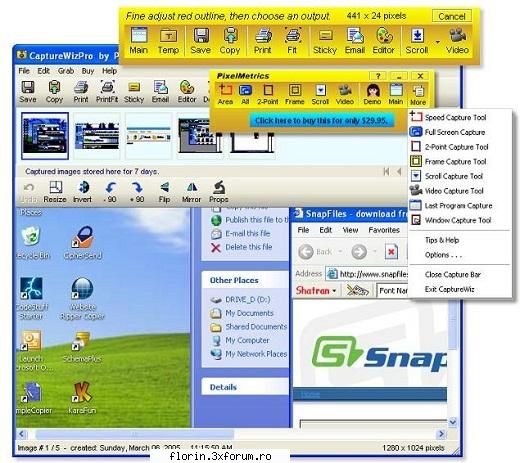520x463 pixels.
Task: Open image Props tool
Action: 219,192
